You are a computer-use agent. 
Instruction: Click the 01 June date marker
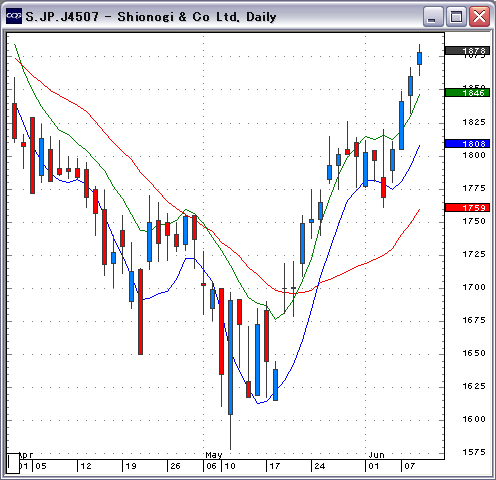pyautogui.click(x=374, y=466)
